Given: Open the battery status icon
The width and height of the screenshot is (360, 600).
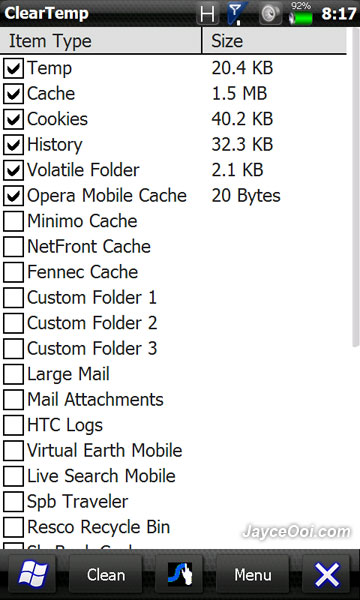Looking at the screenshot, I should click(301, 14).
